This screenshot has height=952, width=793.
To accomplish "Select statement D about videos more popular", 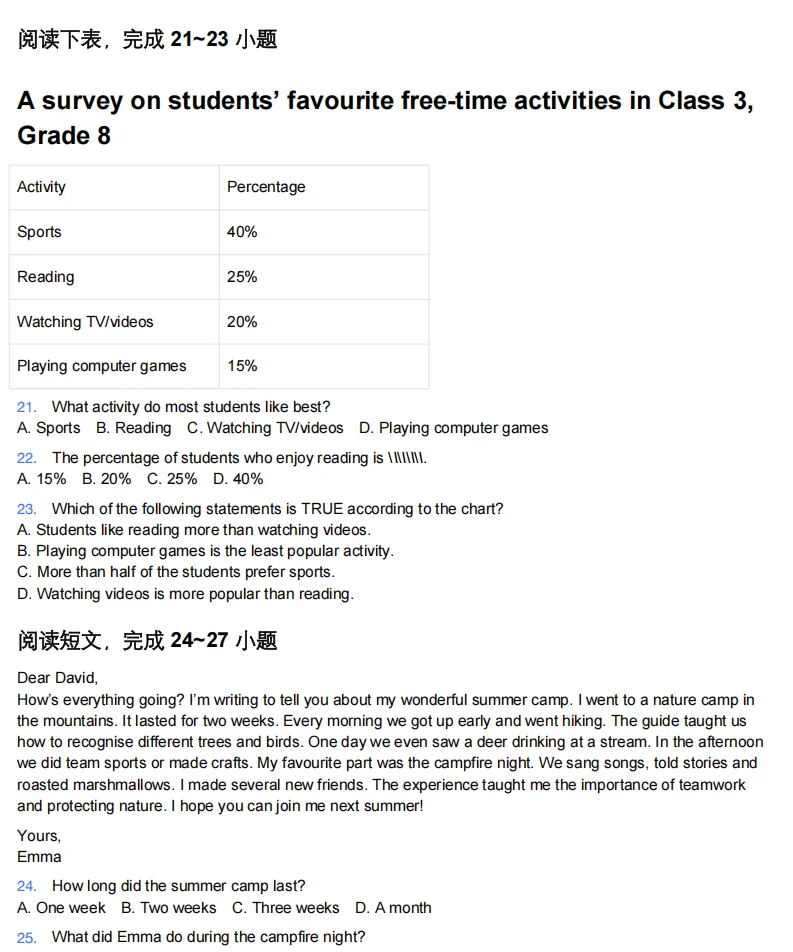I will pyautogui.click(x=185, y=594).
